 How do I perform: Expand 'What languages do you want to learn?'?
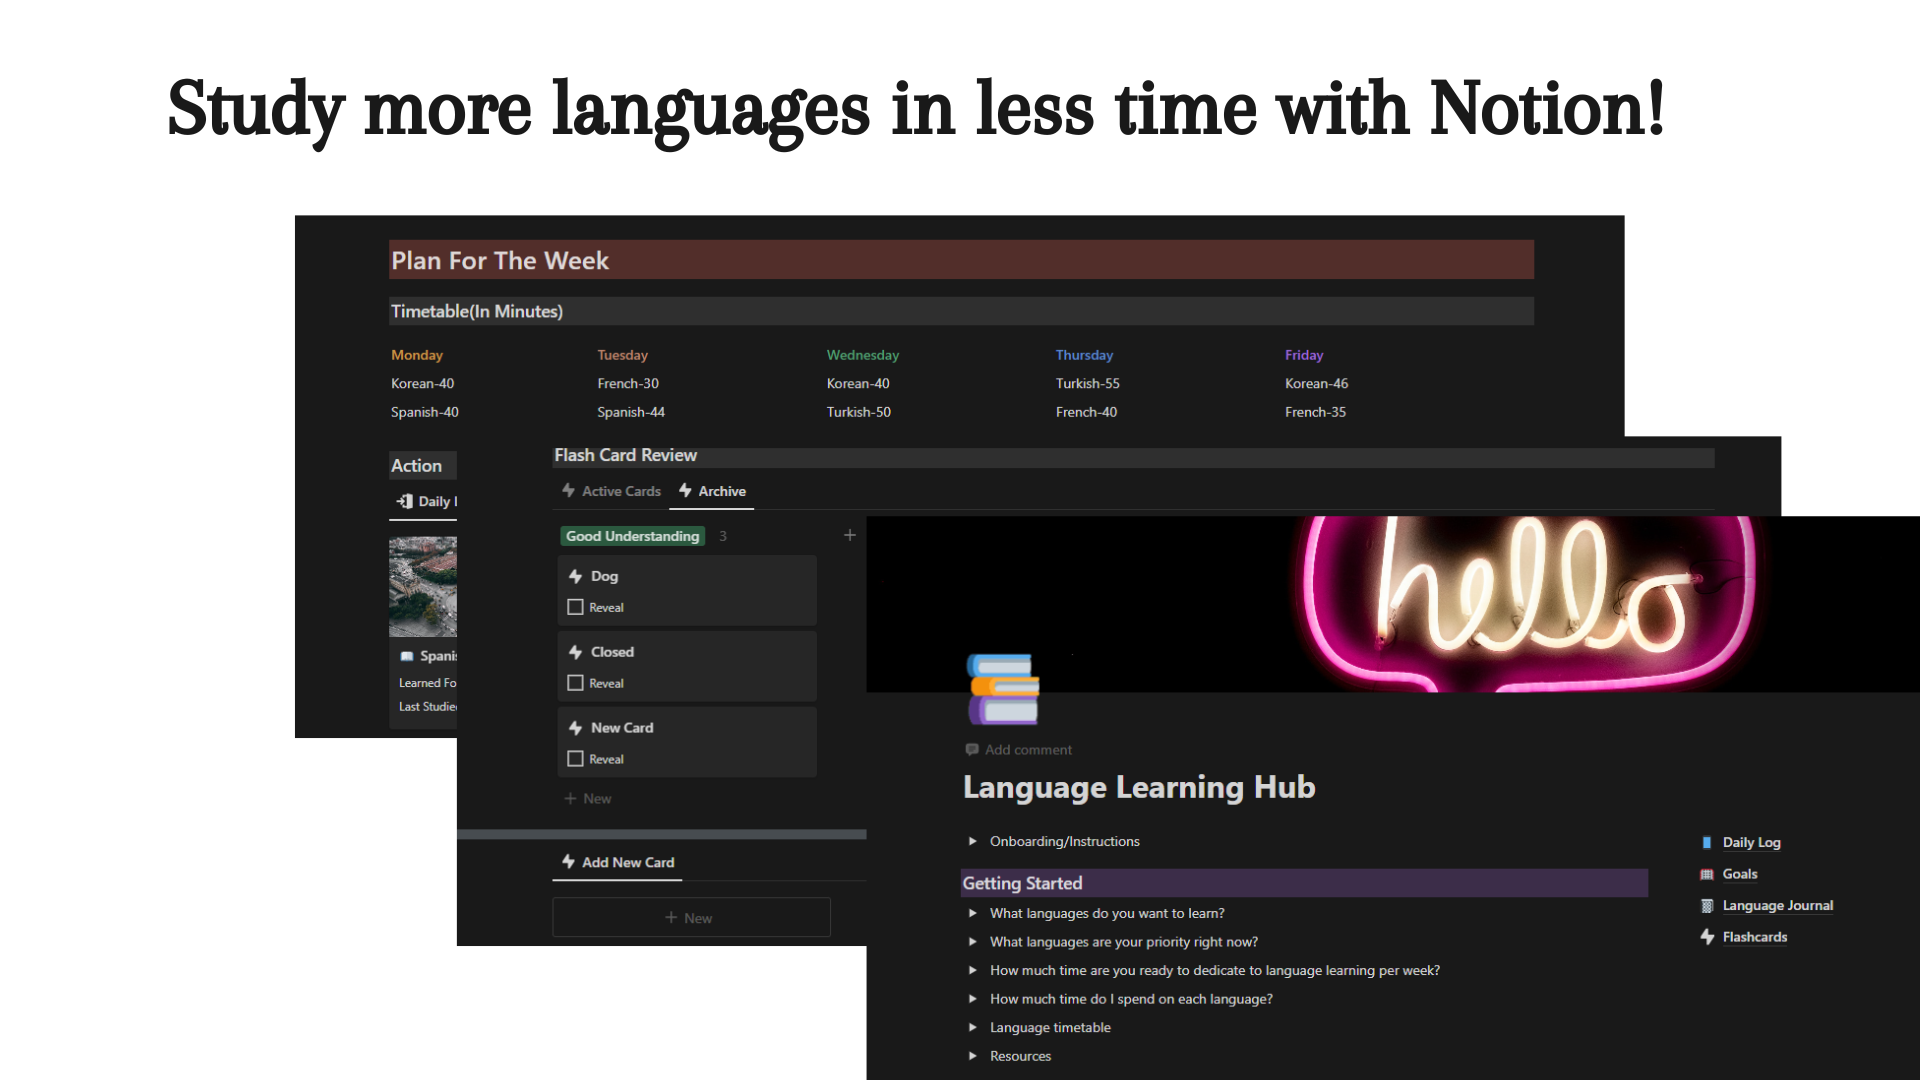(x=973, y=913)
